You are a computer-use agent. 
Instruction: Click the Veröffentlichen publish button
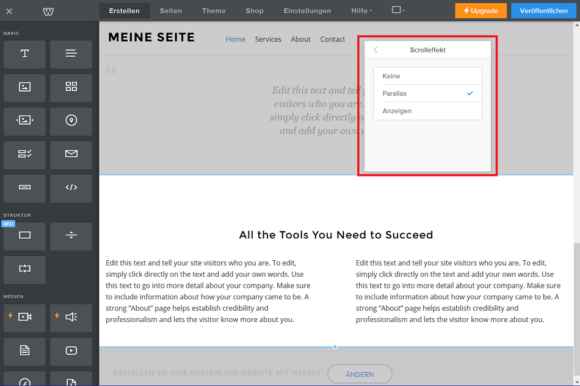tap(543, 11)
